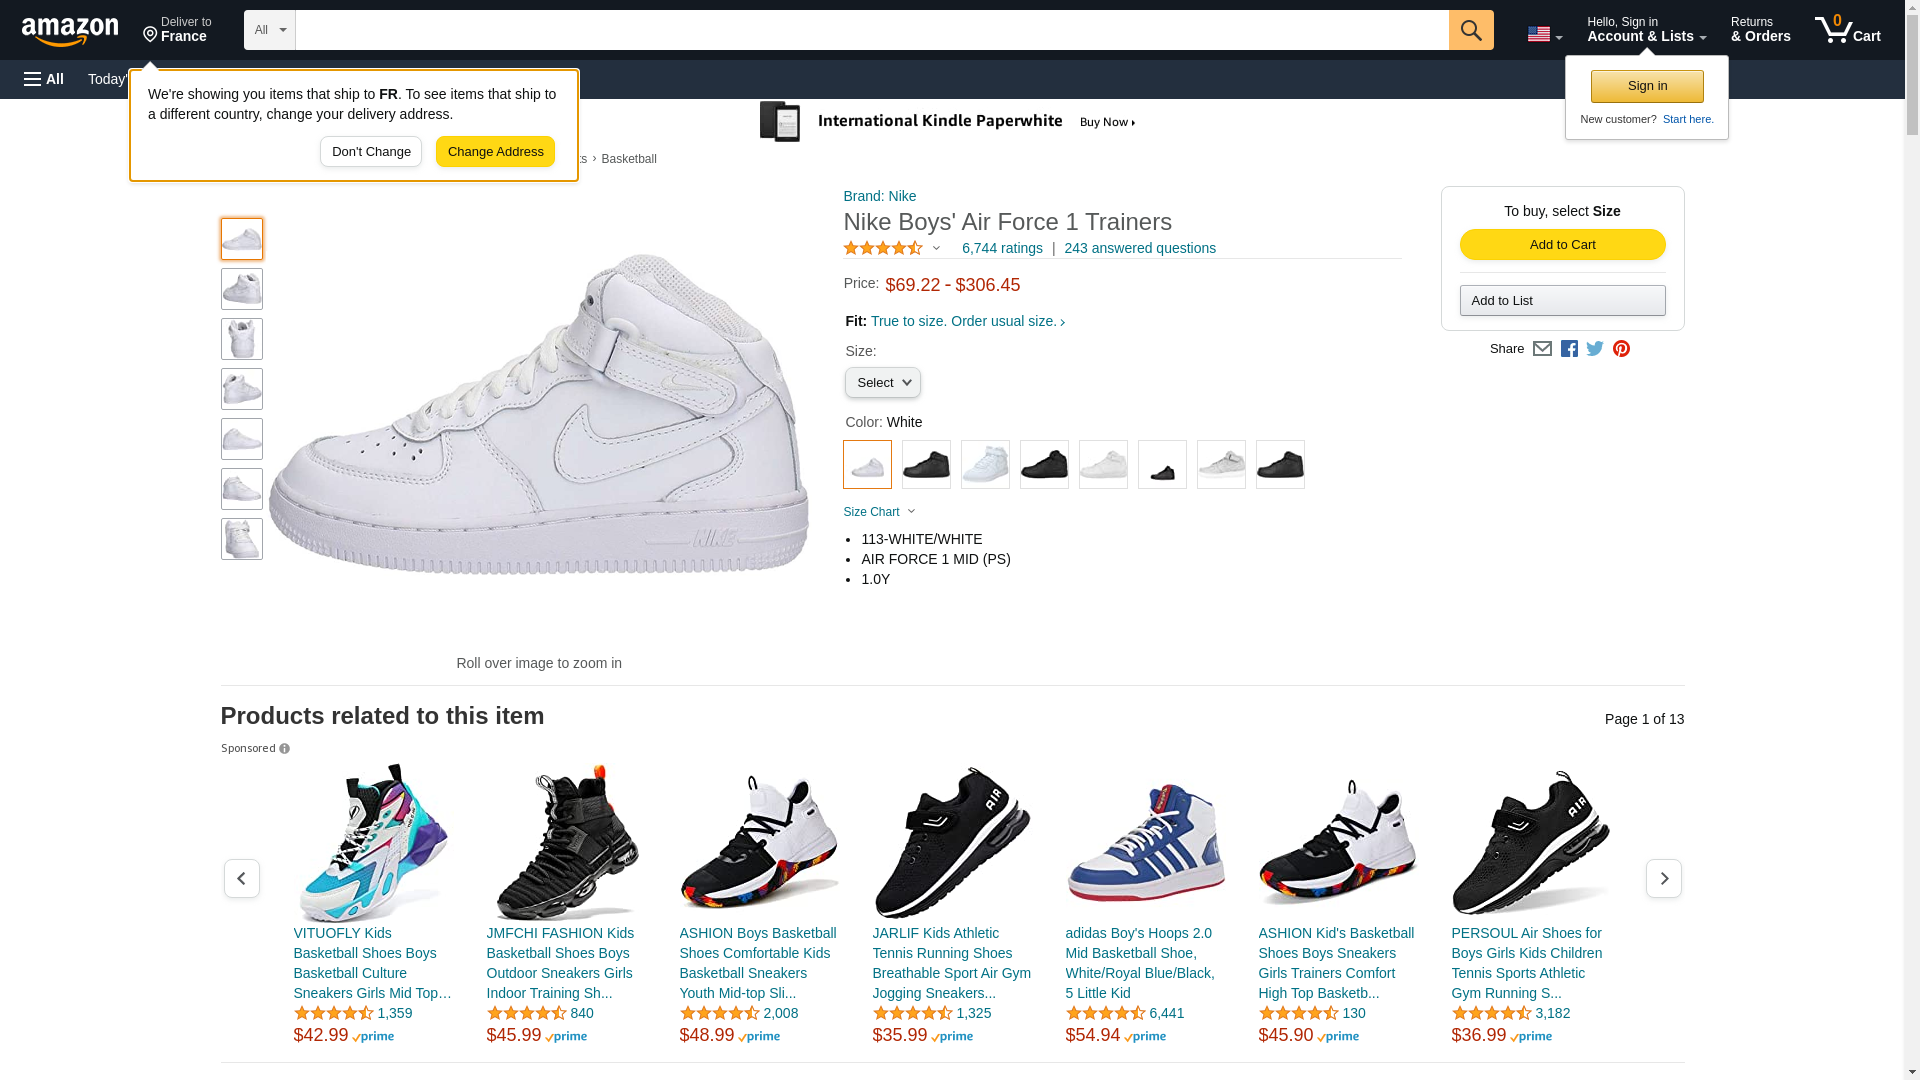
Task: Share product on Facebook
Action: click(x=1569, y=349)
